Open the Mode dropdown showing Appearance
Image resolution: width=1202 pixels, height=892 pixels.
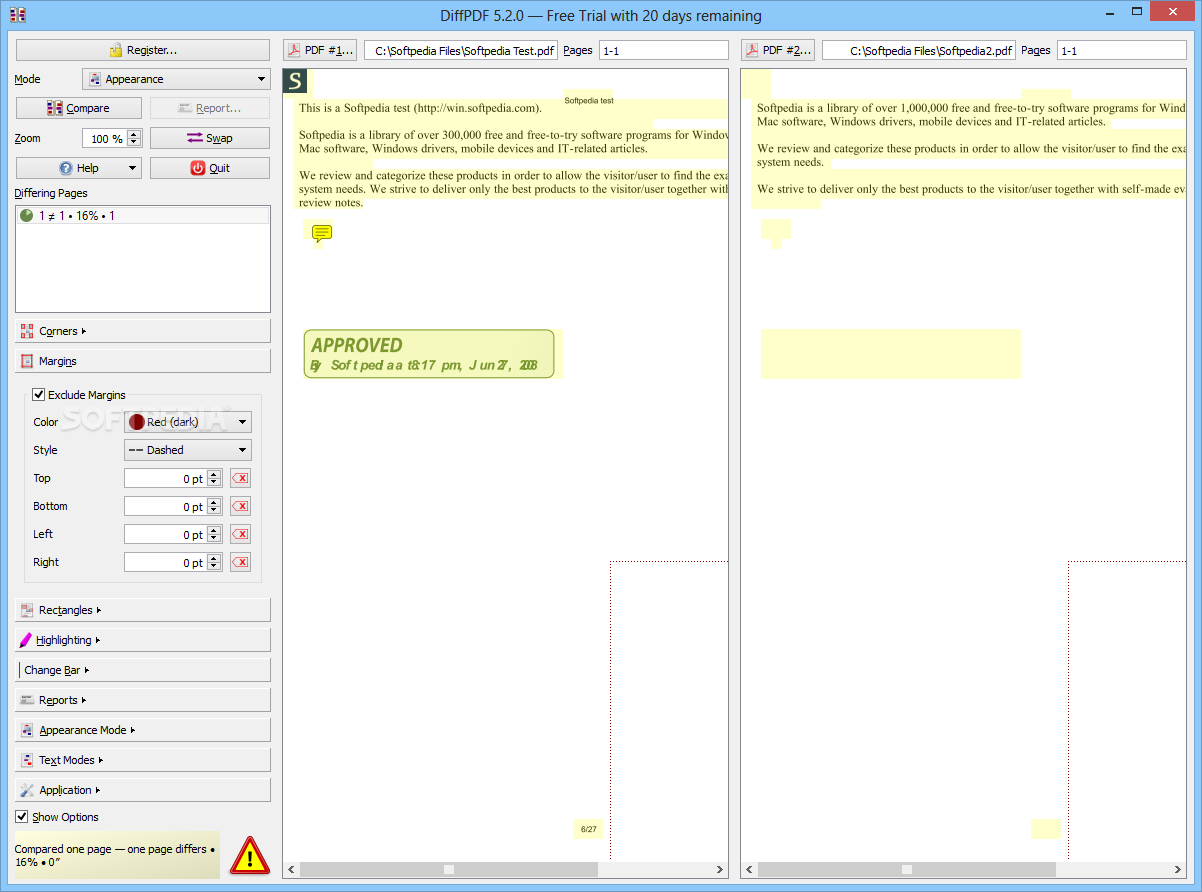[176, 79]
